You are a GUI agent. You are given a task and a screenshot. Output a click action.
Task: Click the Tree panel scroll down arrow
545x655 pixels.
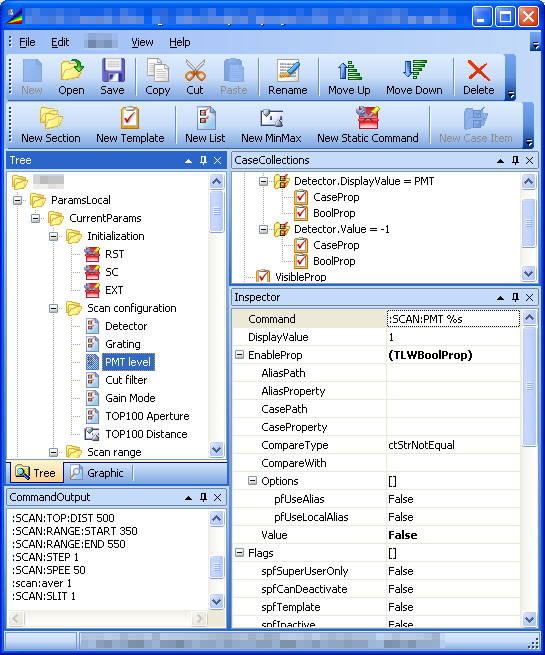[x=216, y=449]
